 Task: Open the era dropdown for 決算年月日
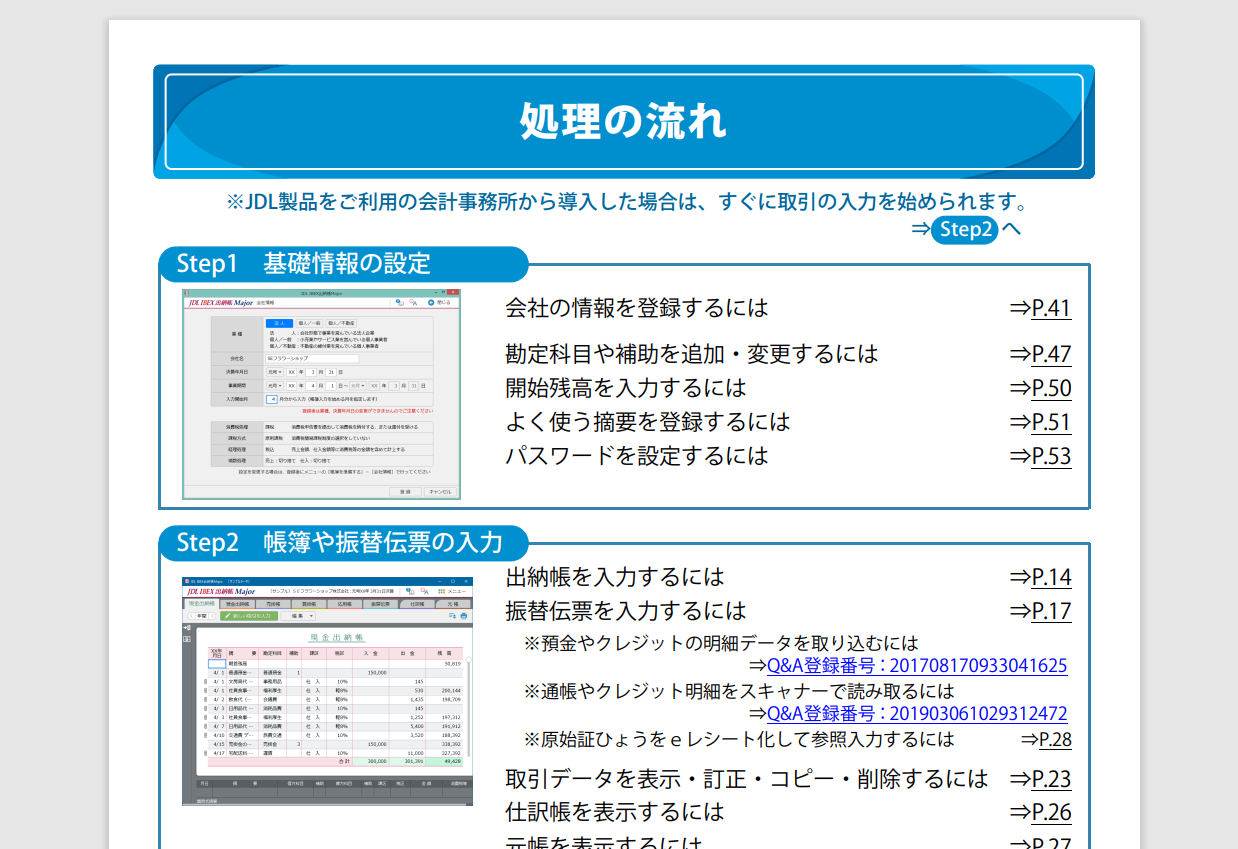click(275, 372)
